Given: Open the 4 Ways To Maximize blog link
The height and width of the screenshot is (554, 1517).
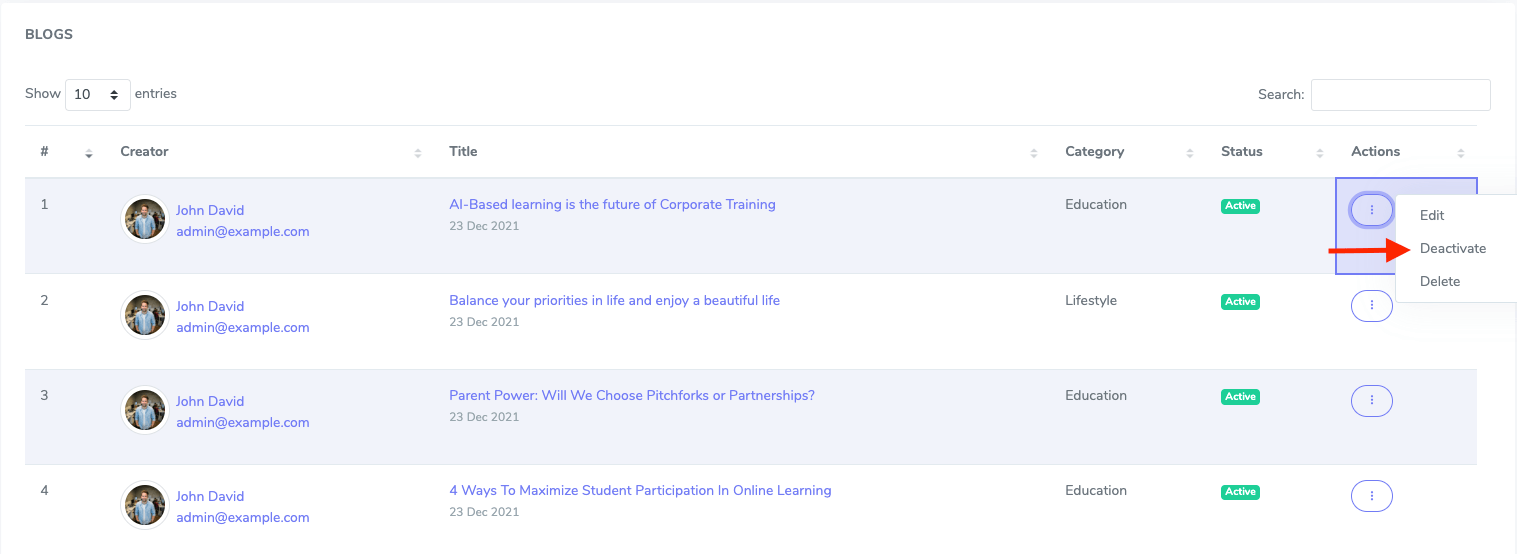Looking at the screenshot, I should click(x=640, y=490).
